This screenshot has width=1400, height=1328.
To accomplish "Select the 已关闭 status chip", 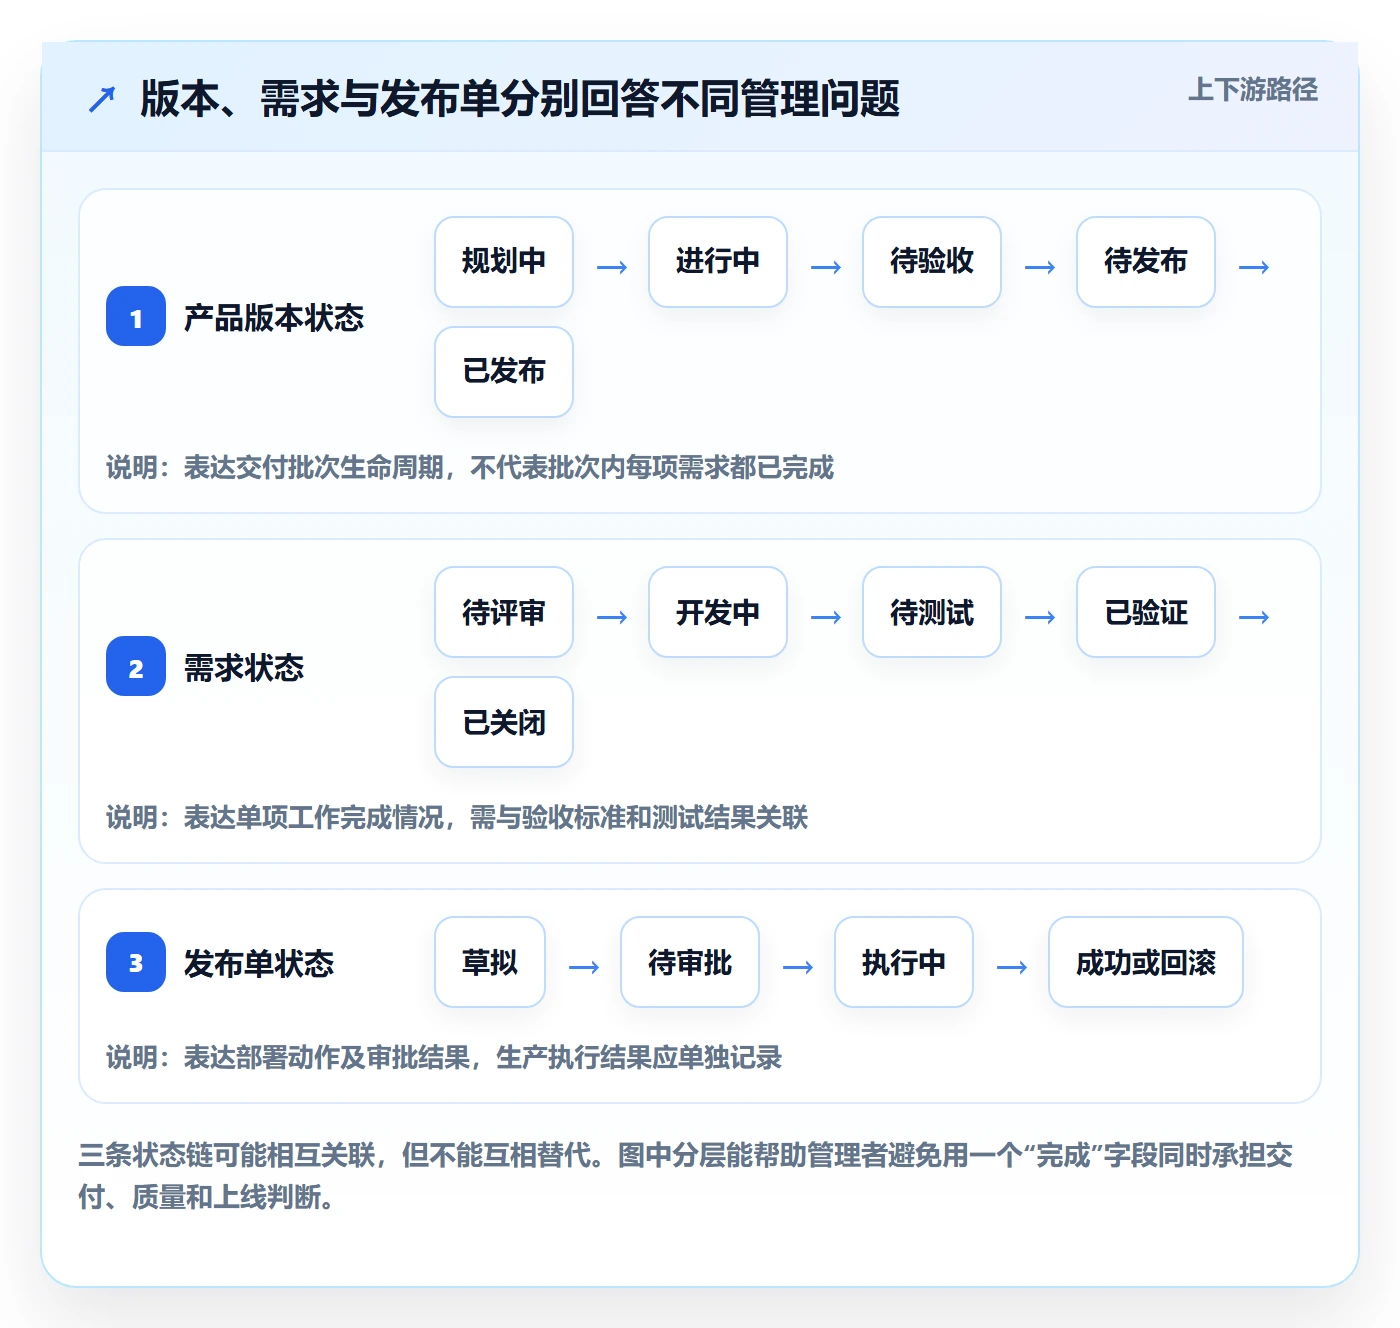I will click(504, 722).
